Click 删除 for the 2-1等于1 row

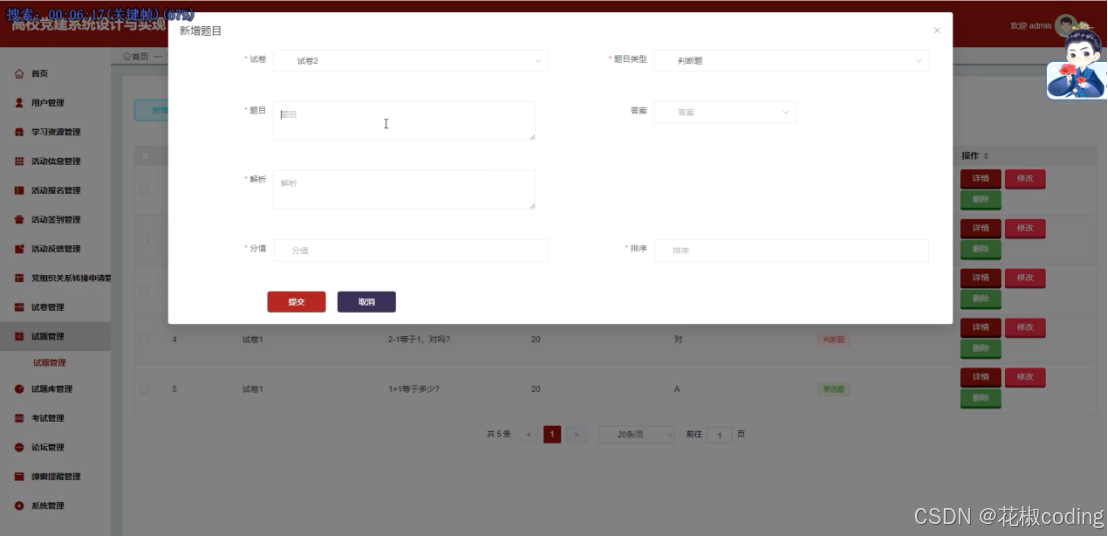pyautogui.click(x=980, y=349)
